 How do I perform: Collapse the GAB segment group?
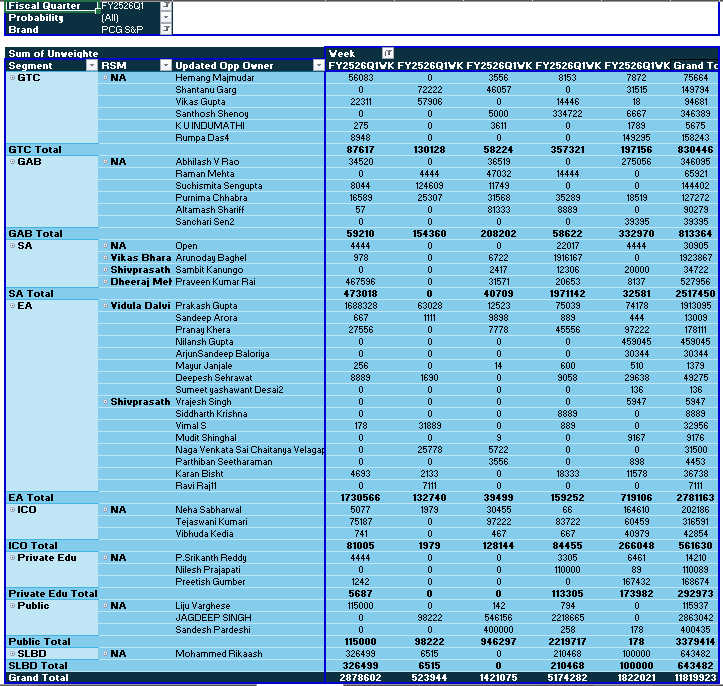pos(12,161)
